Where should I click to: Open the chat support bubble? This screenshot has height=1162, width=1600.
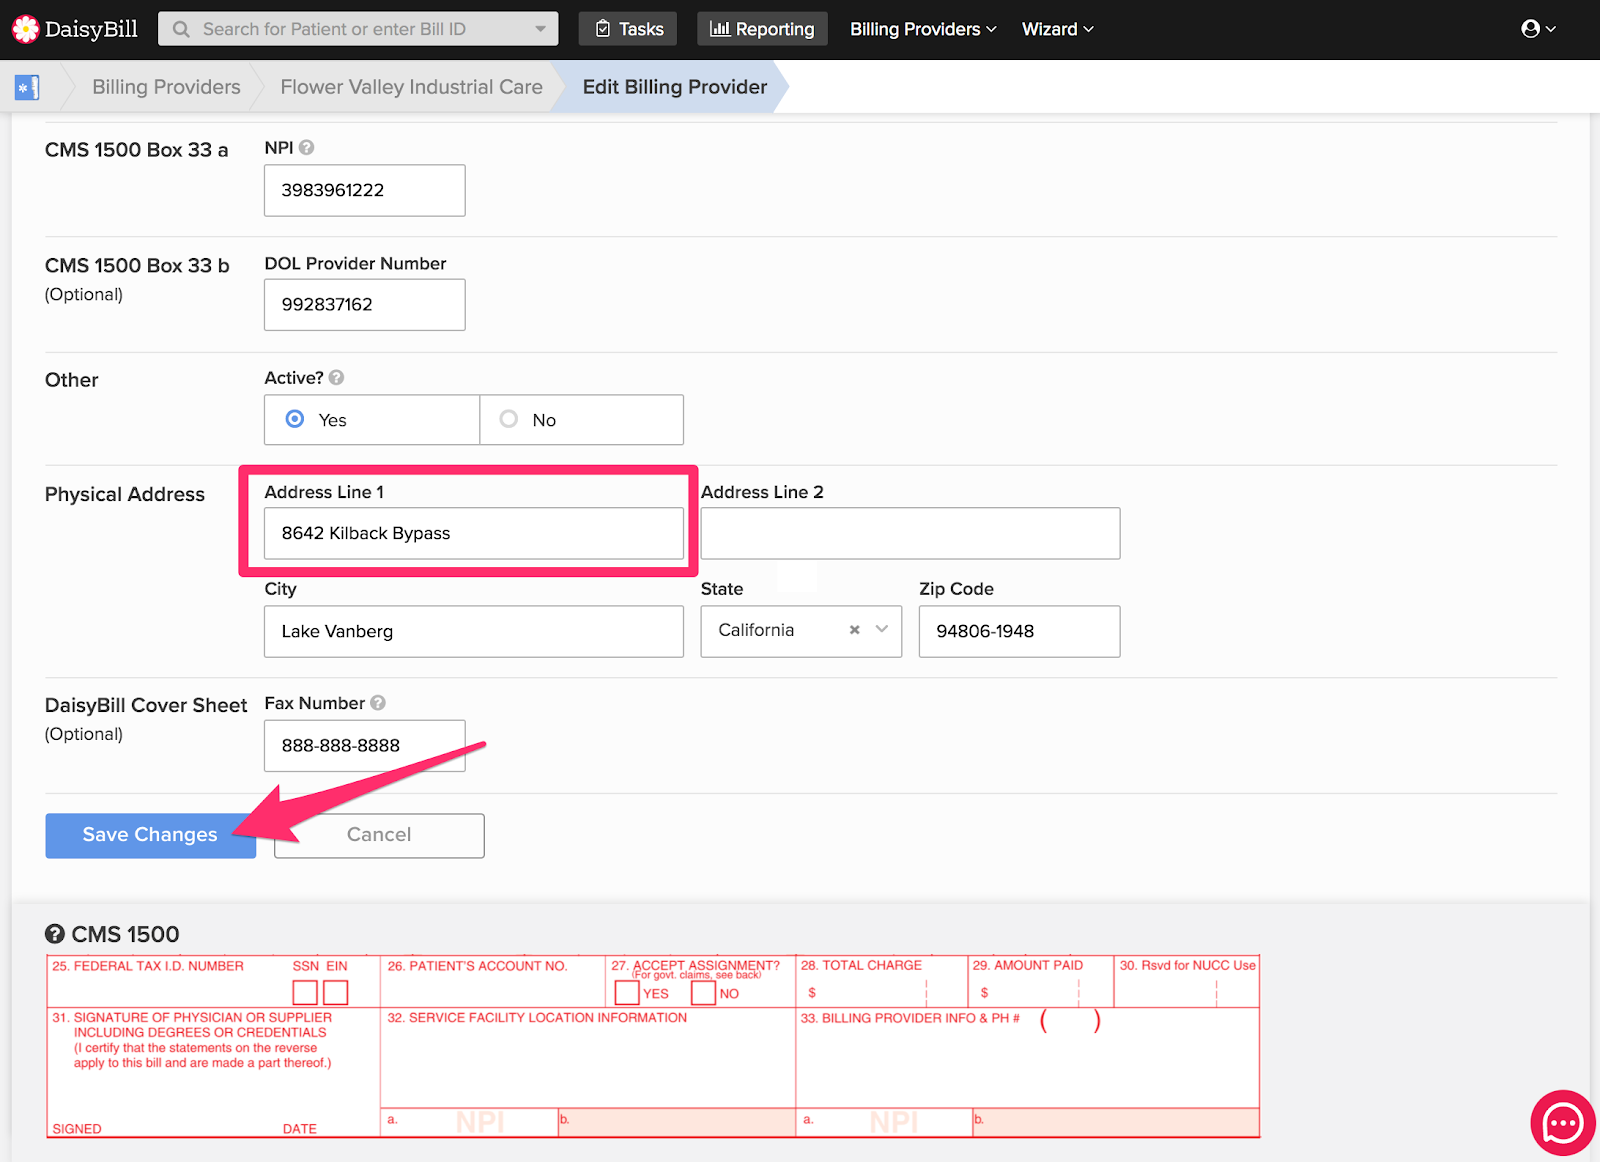pyautogui.click(x=1562, y=1123)
